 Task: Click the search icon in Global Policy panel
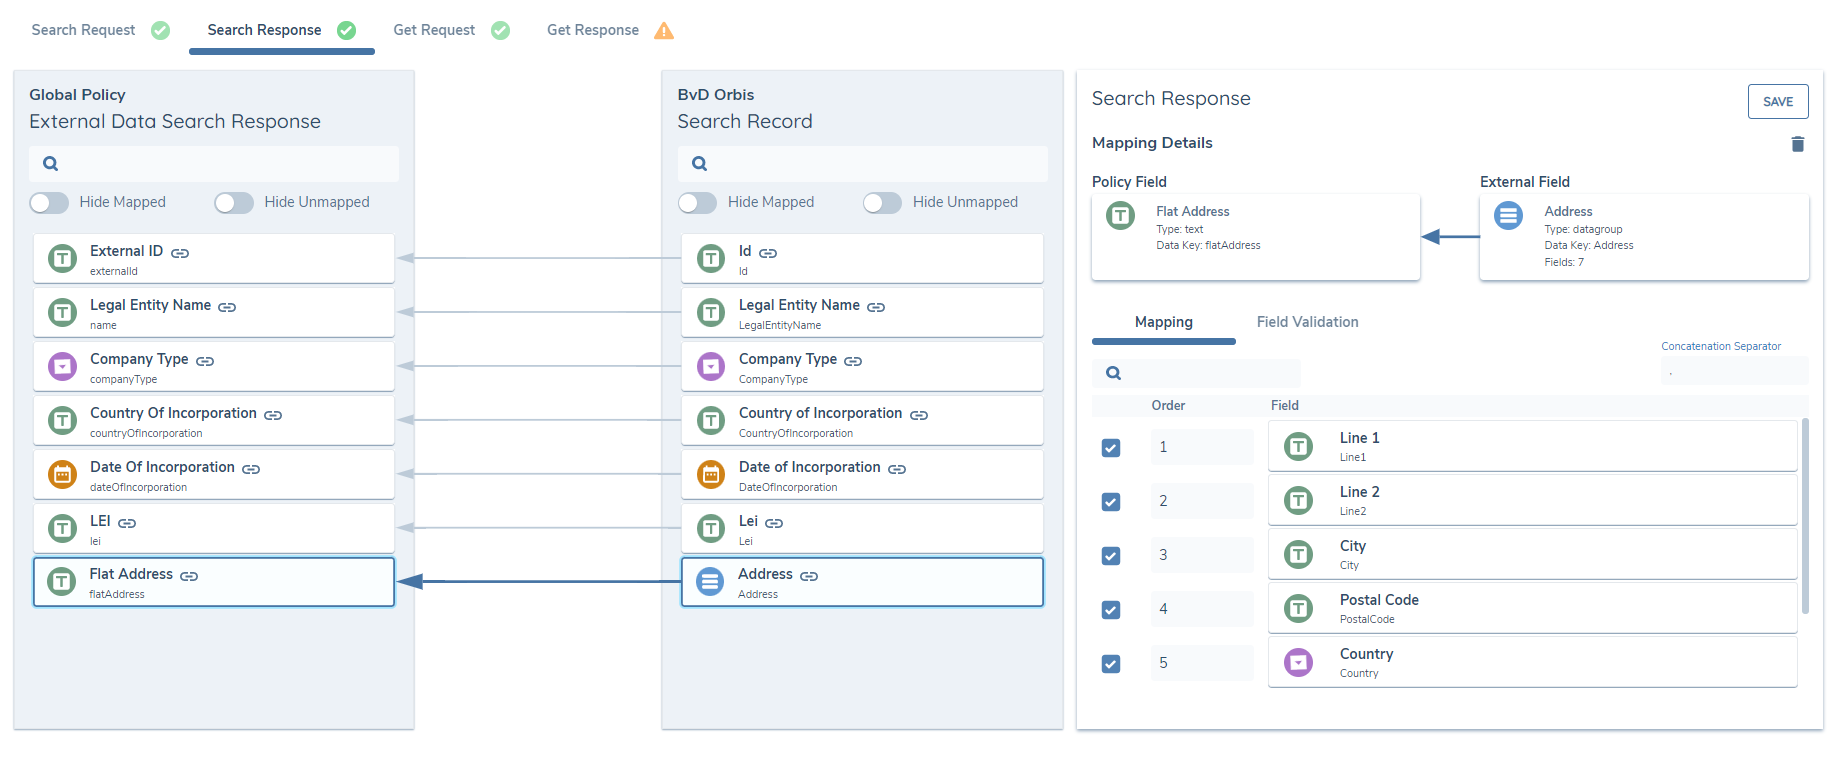51,164
